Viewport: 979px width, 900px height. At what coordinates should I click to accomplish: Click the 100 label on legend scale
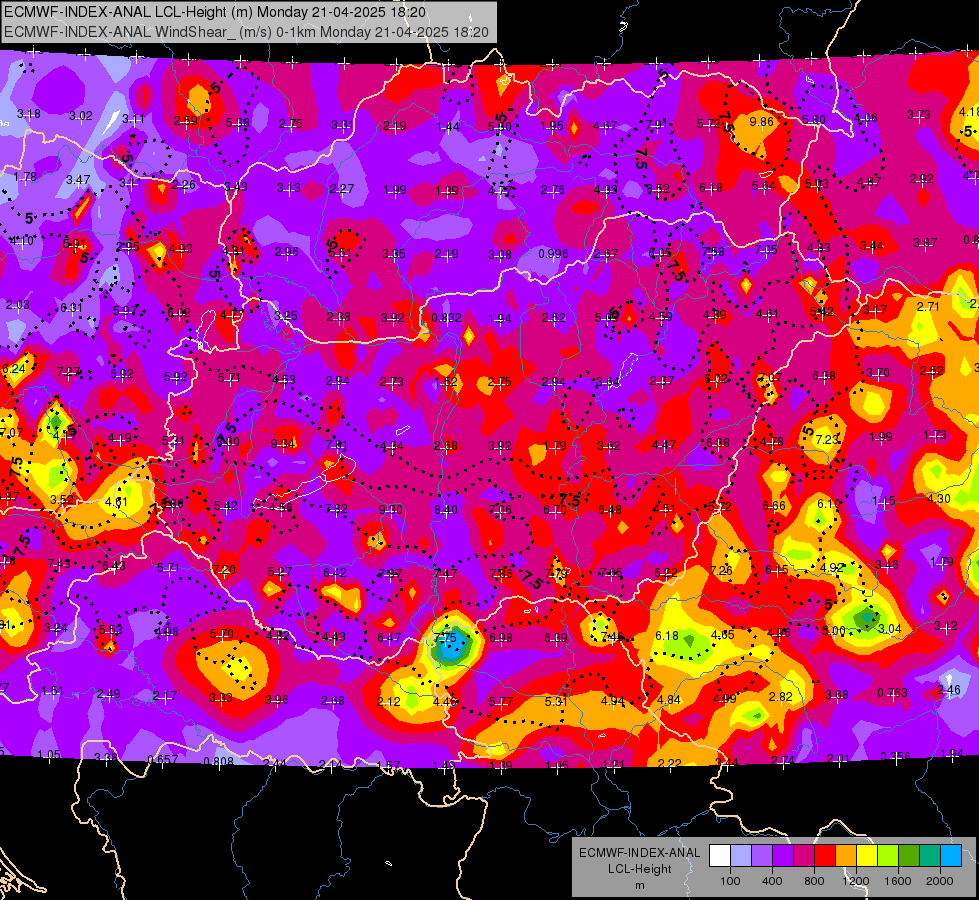(x=730, y=881)
